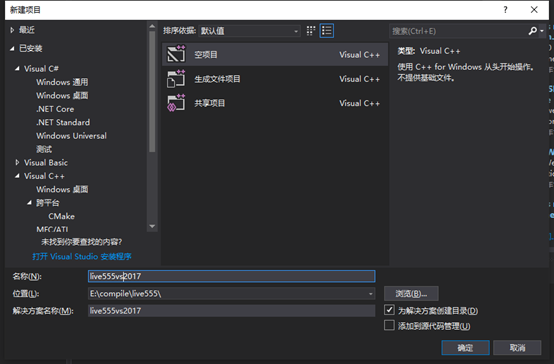Click the tree scrollbar up arrow
This screenshot has width=554, height=364.
pos(152,26)
